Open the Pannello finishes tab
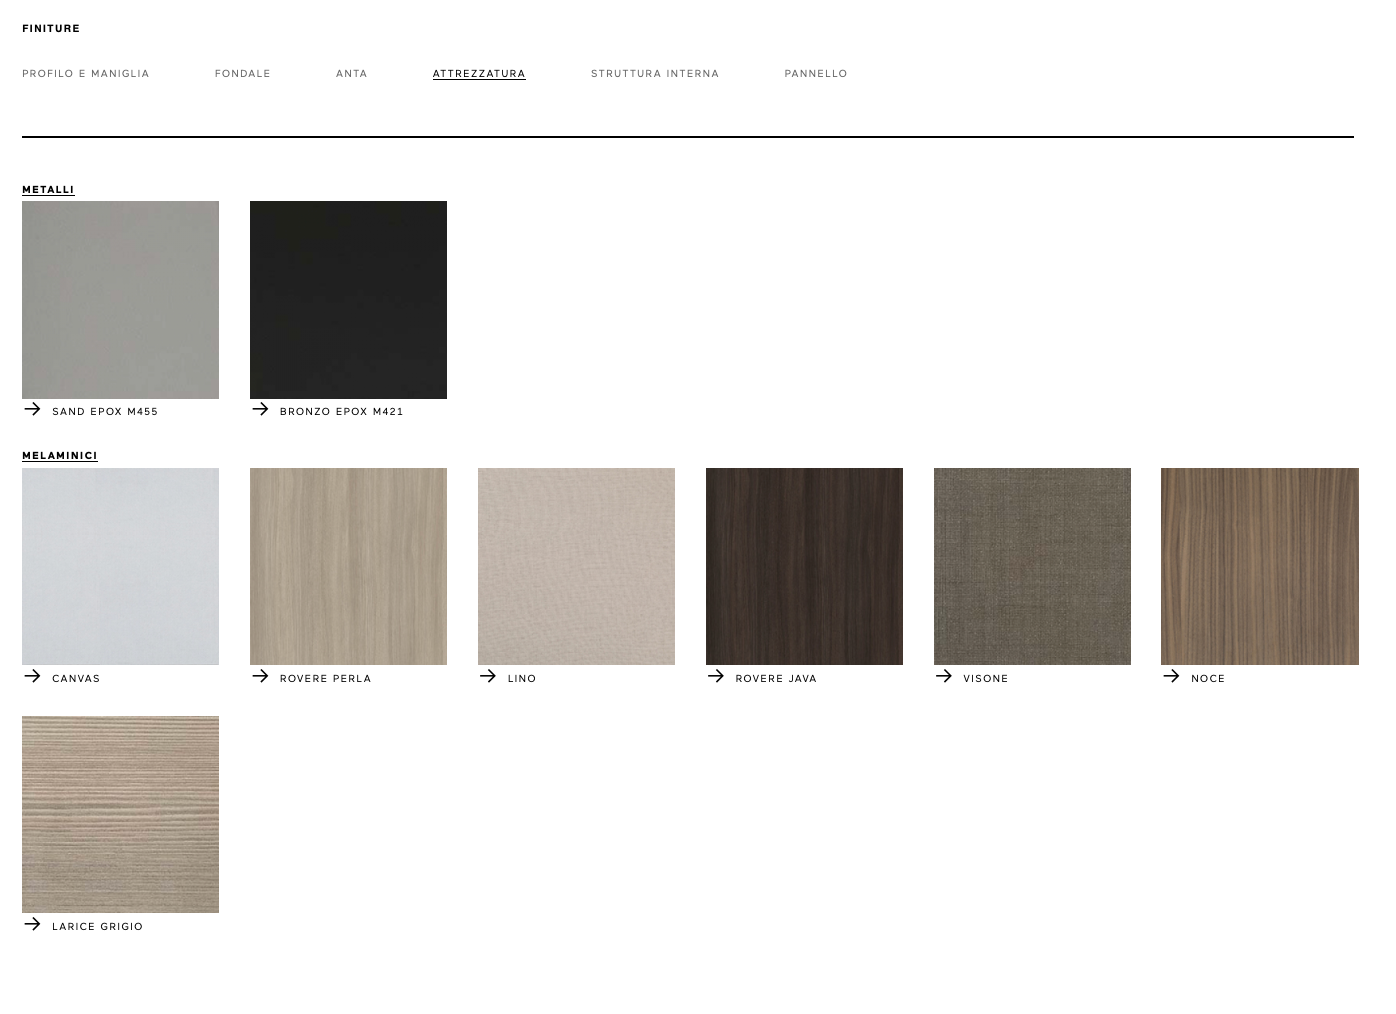The width and height of the screenshot is (1396, 1014). coord(816,74)
